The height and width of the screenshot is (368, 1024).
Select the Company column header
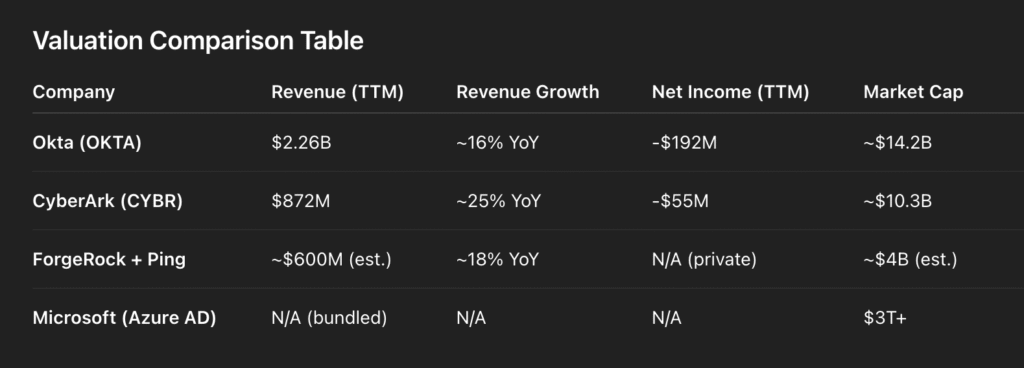[x=74, y=92]
